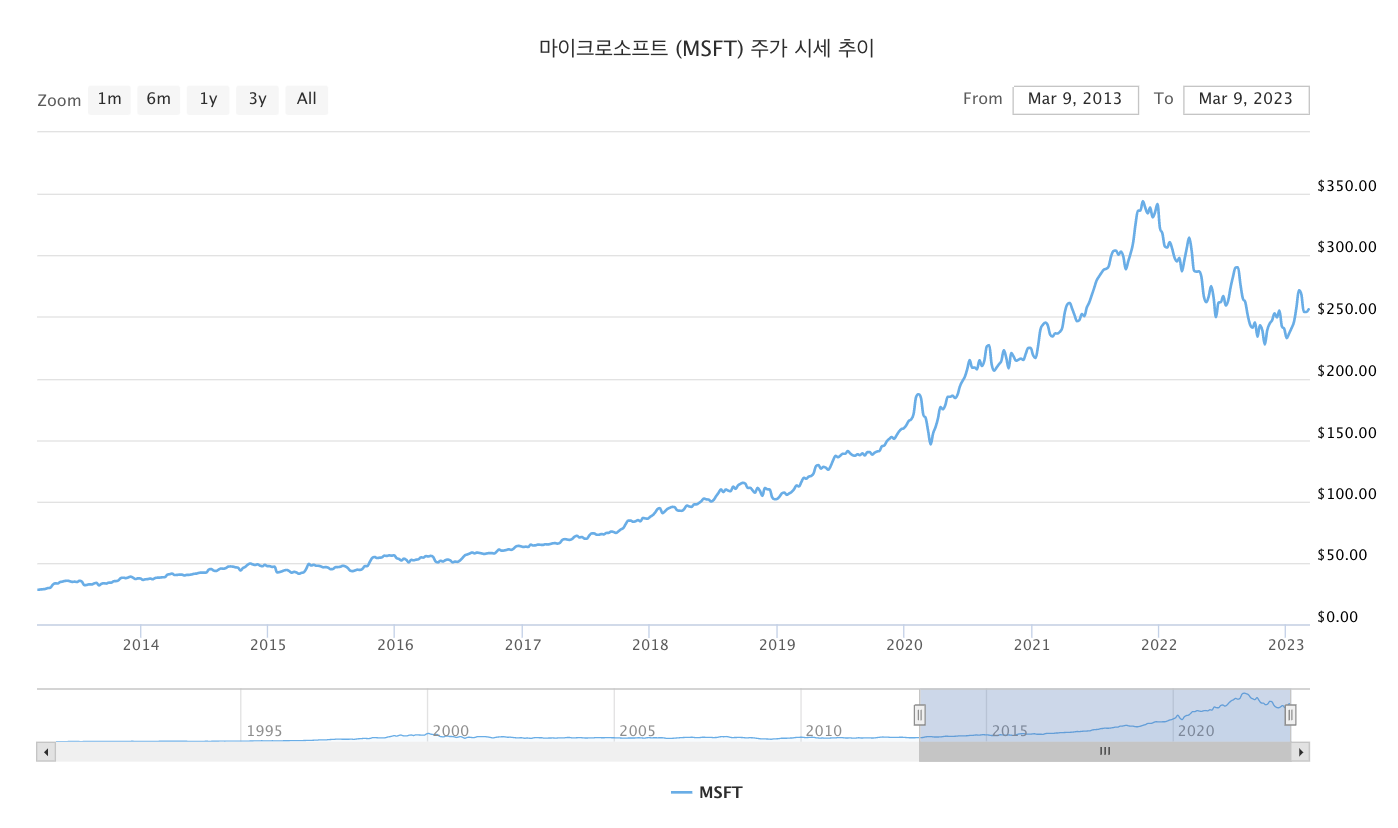Click the $150.00 y-axis label
Image resolution: width=1398 pixels, height=828 pixels.
pos(1347,433)
